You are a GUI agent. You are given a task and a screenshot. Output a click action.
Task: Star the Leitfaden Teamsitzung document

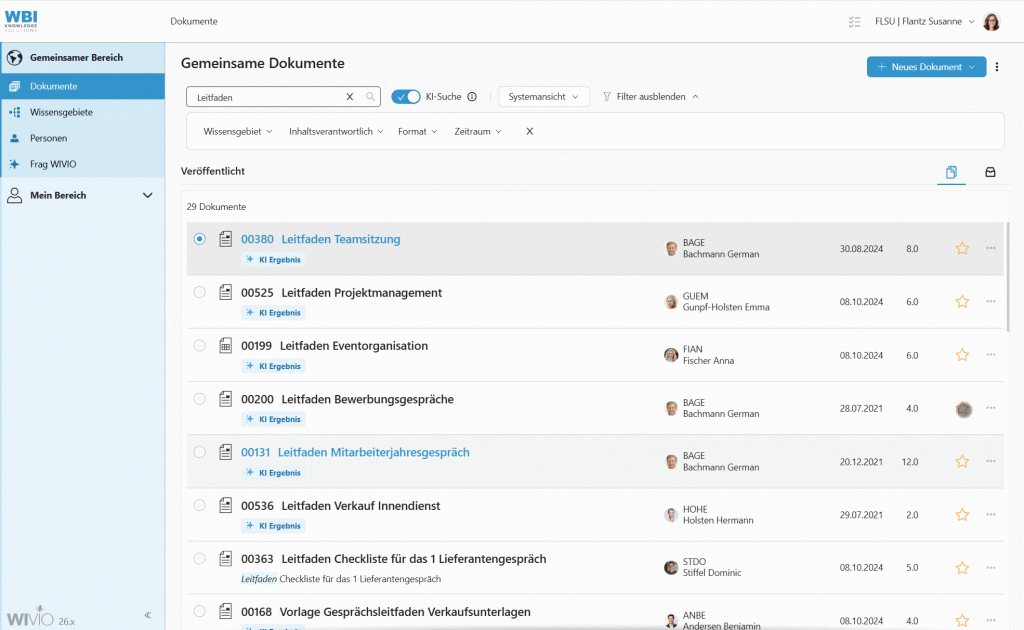tap(962, 248)
